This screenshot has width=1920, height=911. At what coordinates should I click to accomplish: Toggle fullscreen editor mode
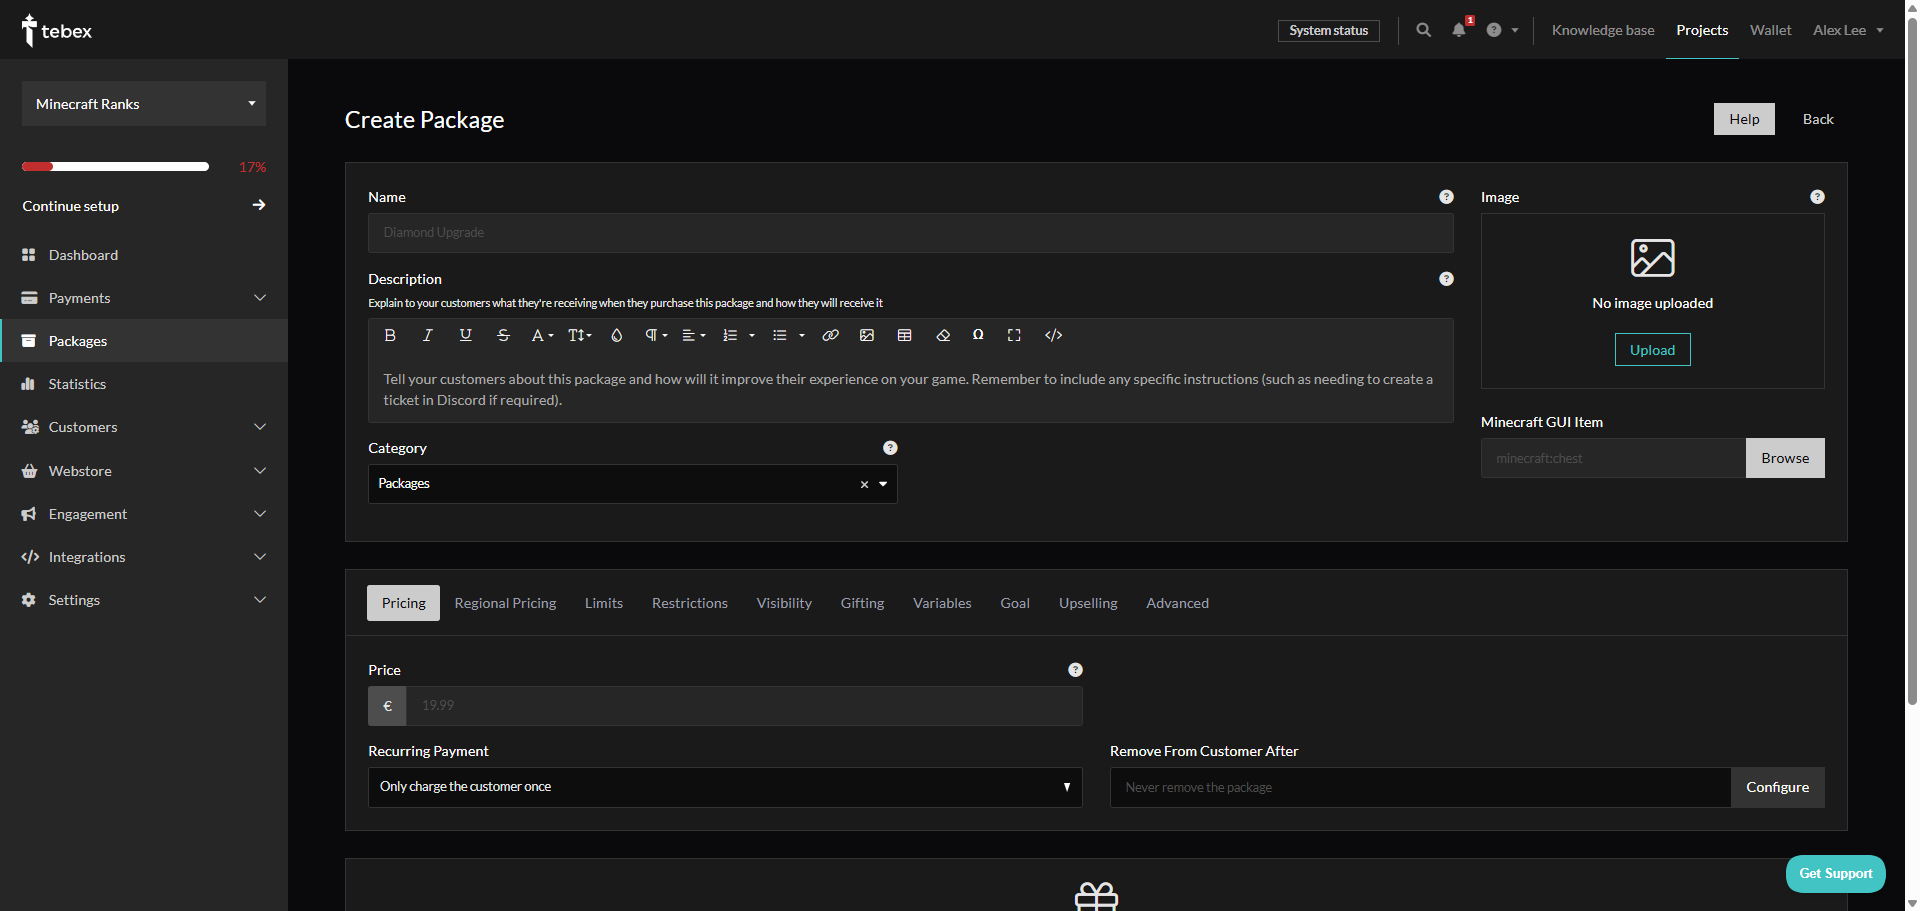coord(1014,335)
